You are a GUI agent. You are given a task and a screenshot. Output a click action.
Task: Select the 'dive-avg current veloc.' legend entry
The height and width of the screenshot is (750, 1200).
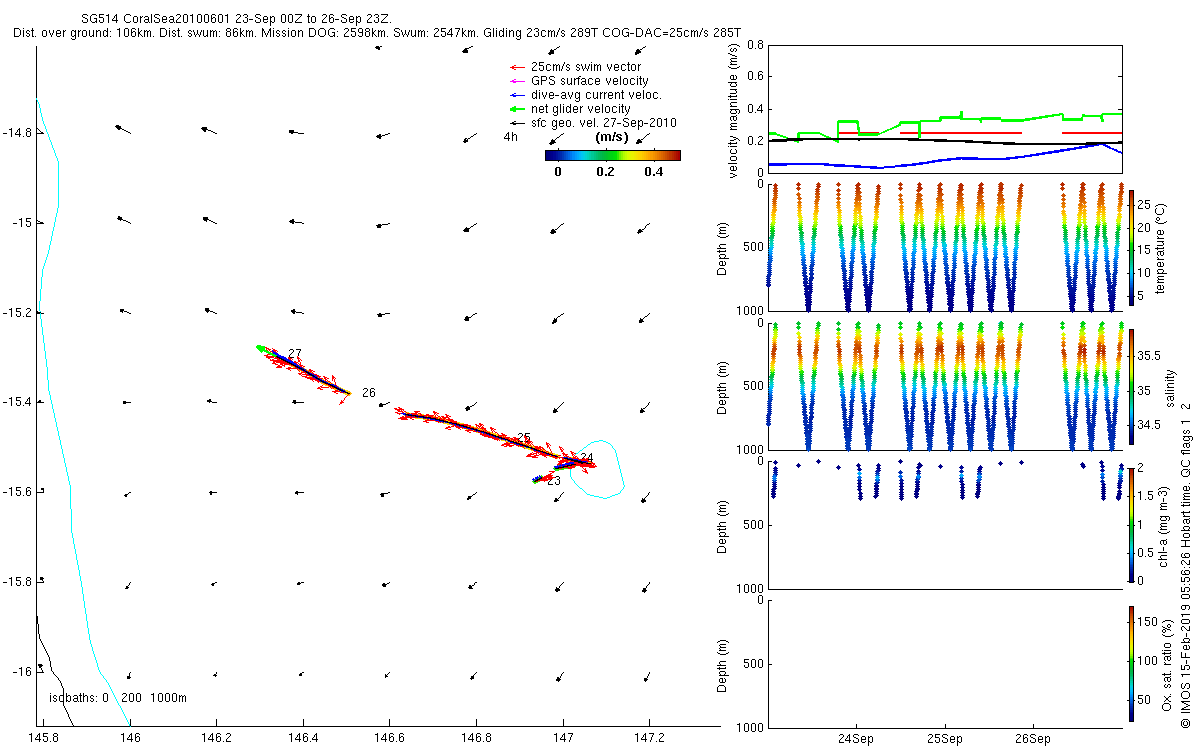point(597,95)
